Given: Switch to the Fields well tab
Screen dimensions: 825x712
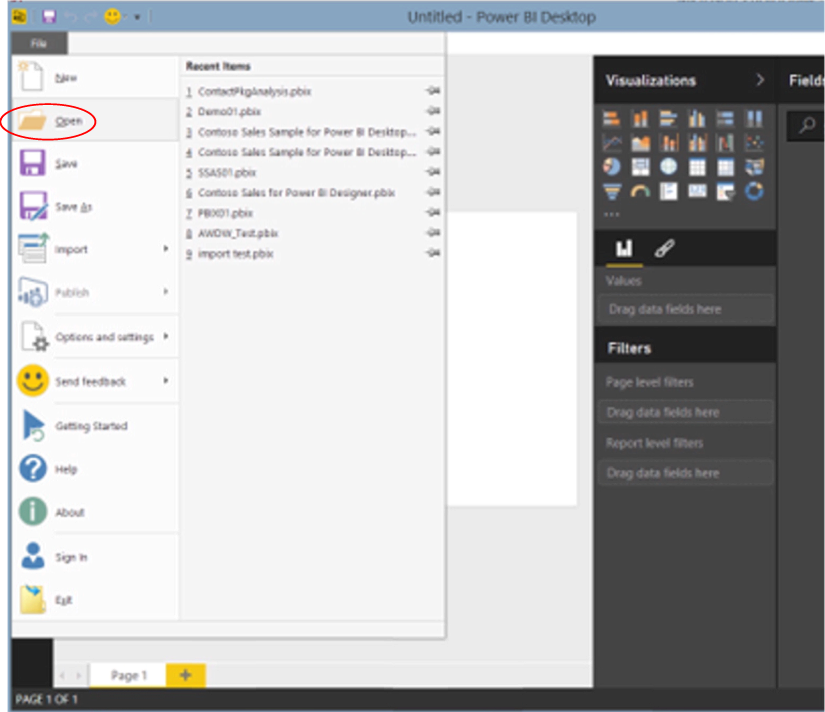Looking at the screenshot, I should click(x=624, y=248).
